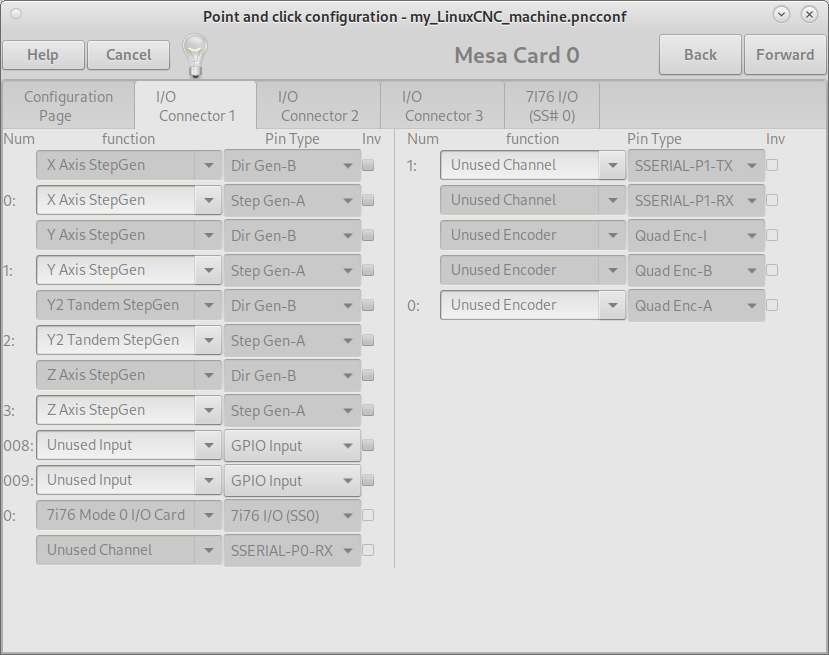829x655 pixels.
Task: Click the 7i76 I/O (SS0) pin type
Action: pyautogui.click(x=292, y=515)
